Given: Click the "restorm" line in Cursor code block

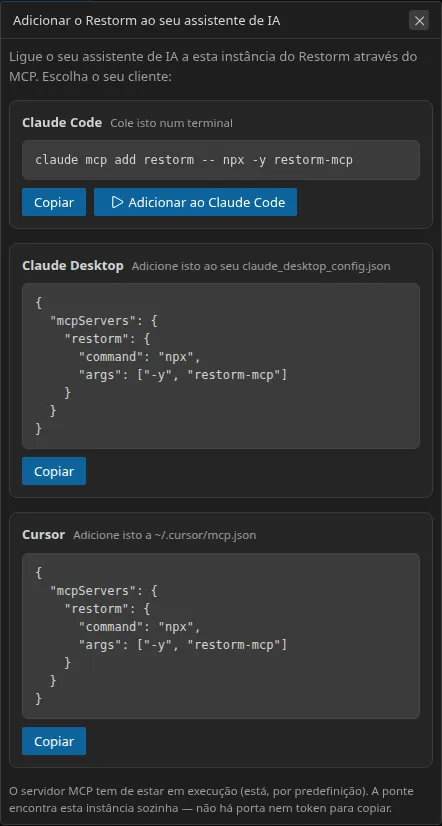Looking at the screenshot, I should click(x=107, y=609).
